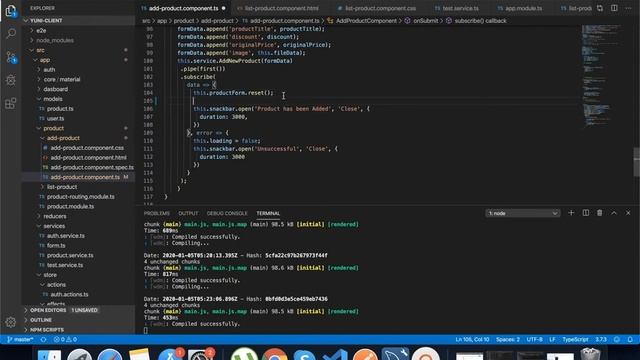Open Trash from the dock
The width and height of the screenshot is (640, 360).
click(590, 354)
